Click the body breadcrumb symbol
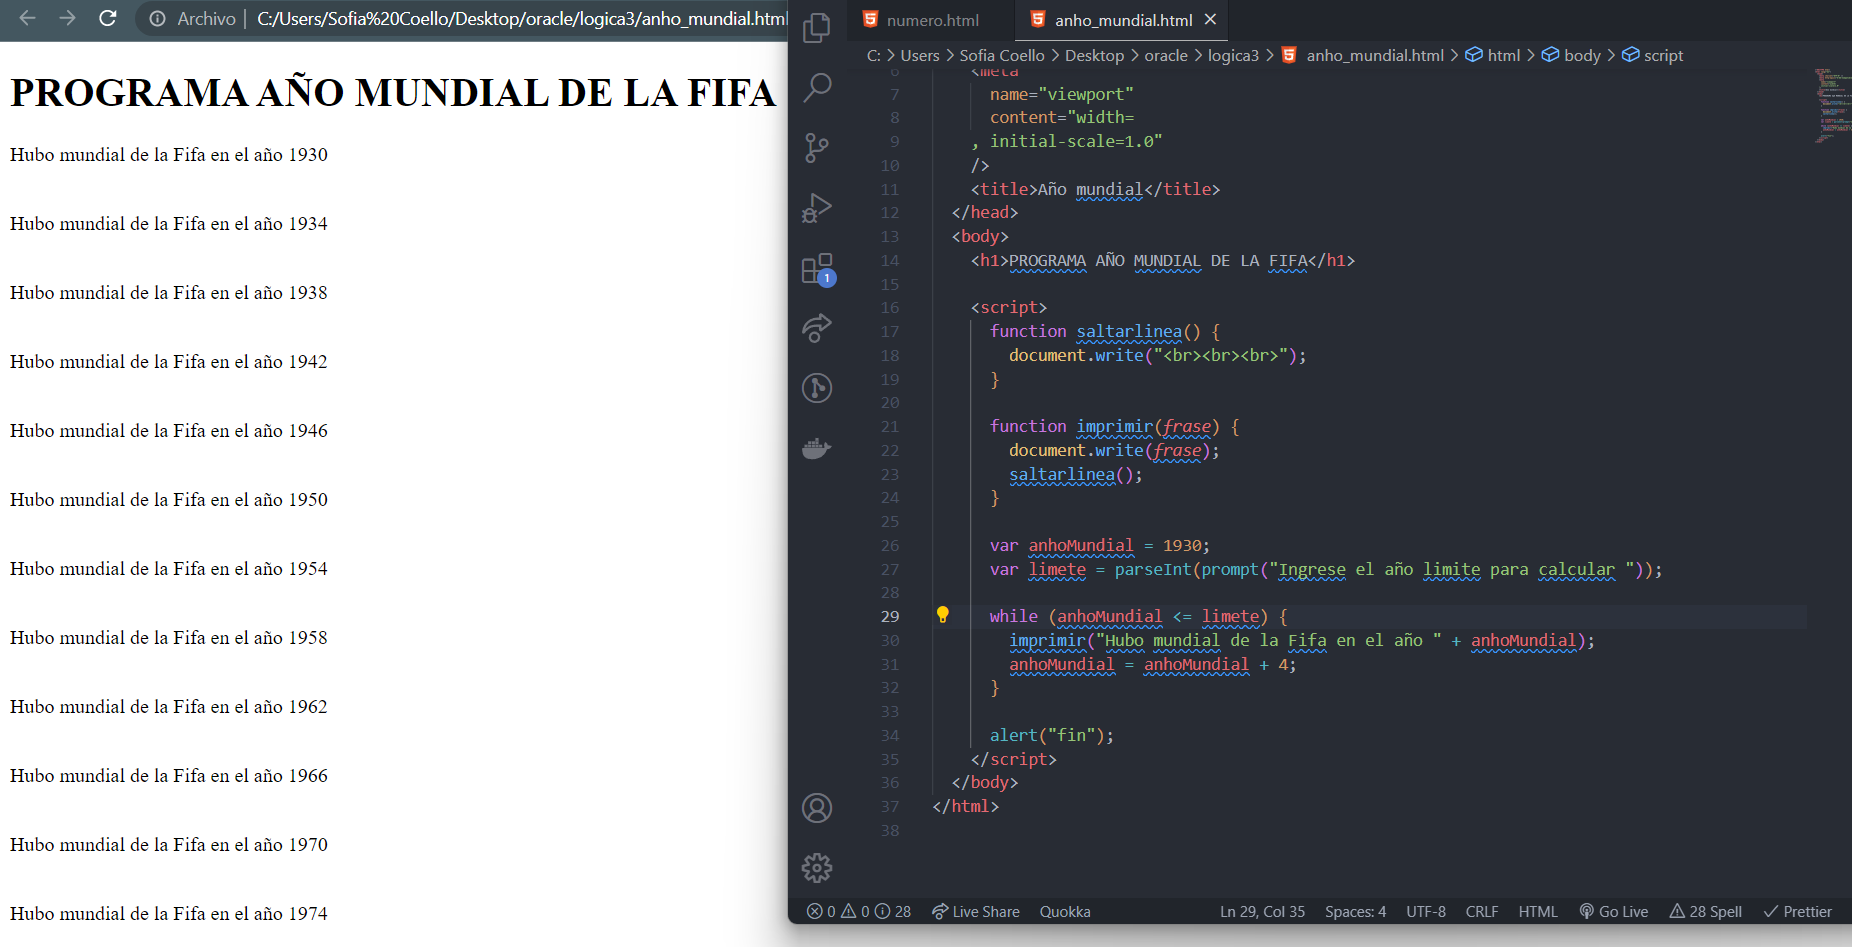 click(1571, 55)
